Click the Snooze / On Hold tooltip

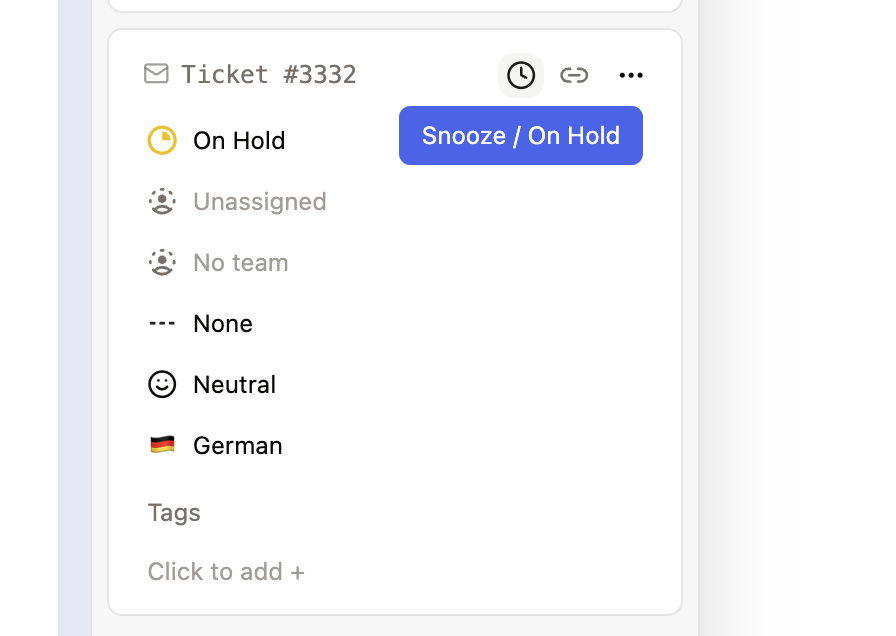tap(521, 136)
